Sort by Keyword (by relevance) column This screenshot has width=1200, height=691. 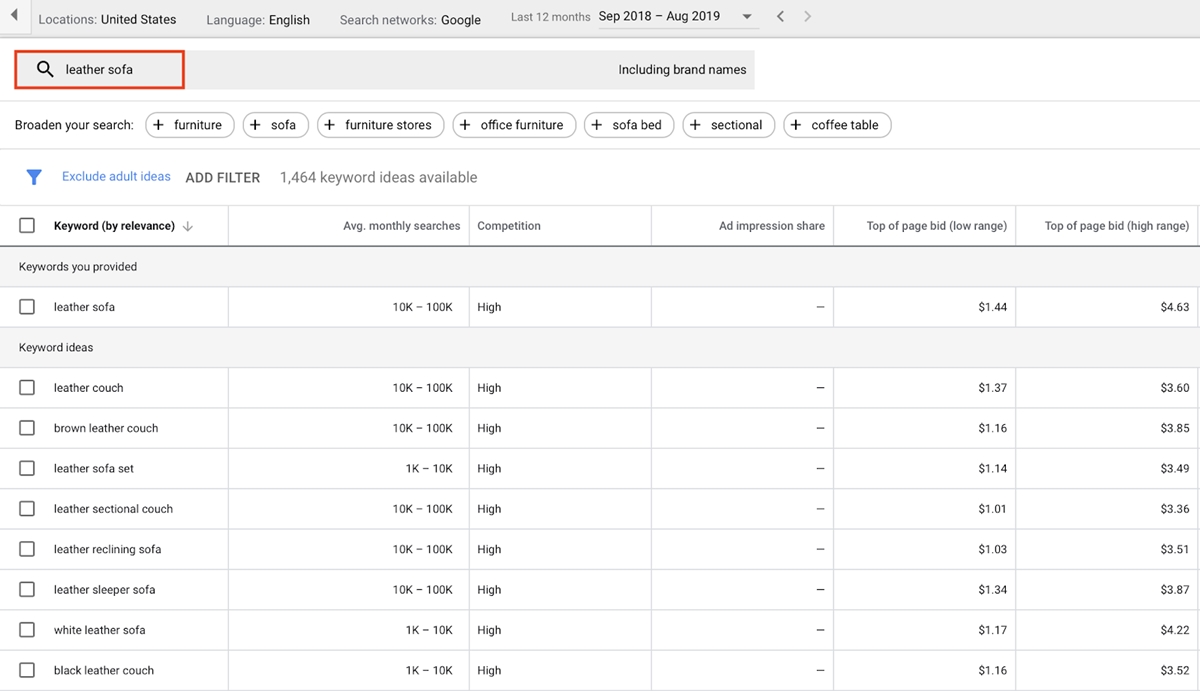point(114,226)
